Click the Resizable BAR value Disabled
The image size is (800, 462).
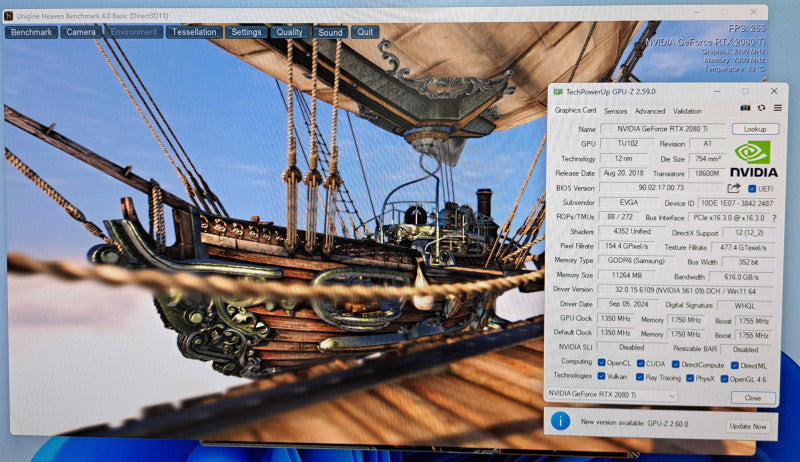click(x=745, y=349)
